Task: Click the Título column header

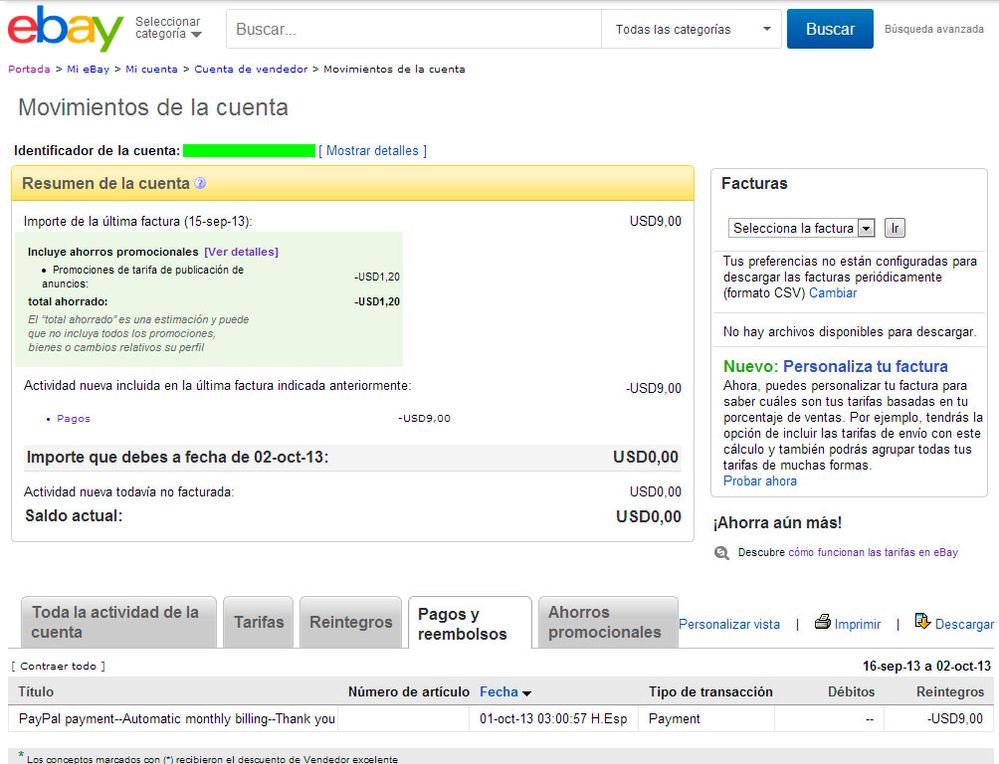Action: (36, 692)
